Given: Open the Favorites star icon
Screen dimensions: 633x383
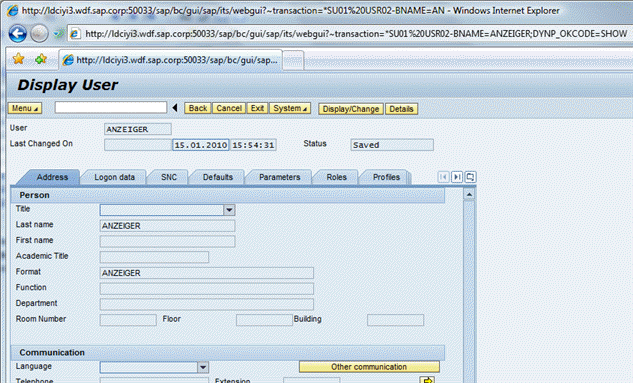Looking at the screenshot, I should click(x=18, y=59).
